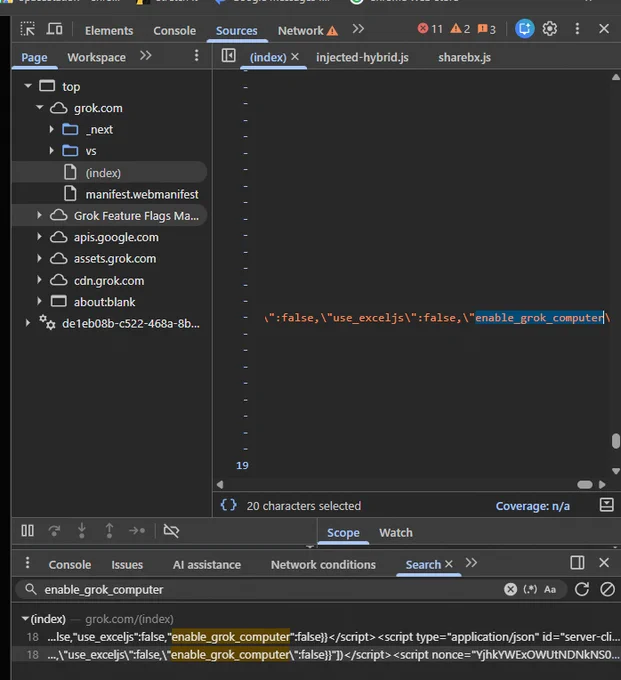Toggle the deactivate breakpoints icon
Screen dimensions: 621x680
(171, 530)
